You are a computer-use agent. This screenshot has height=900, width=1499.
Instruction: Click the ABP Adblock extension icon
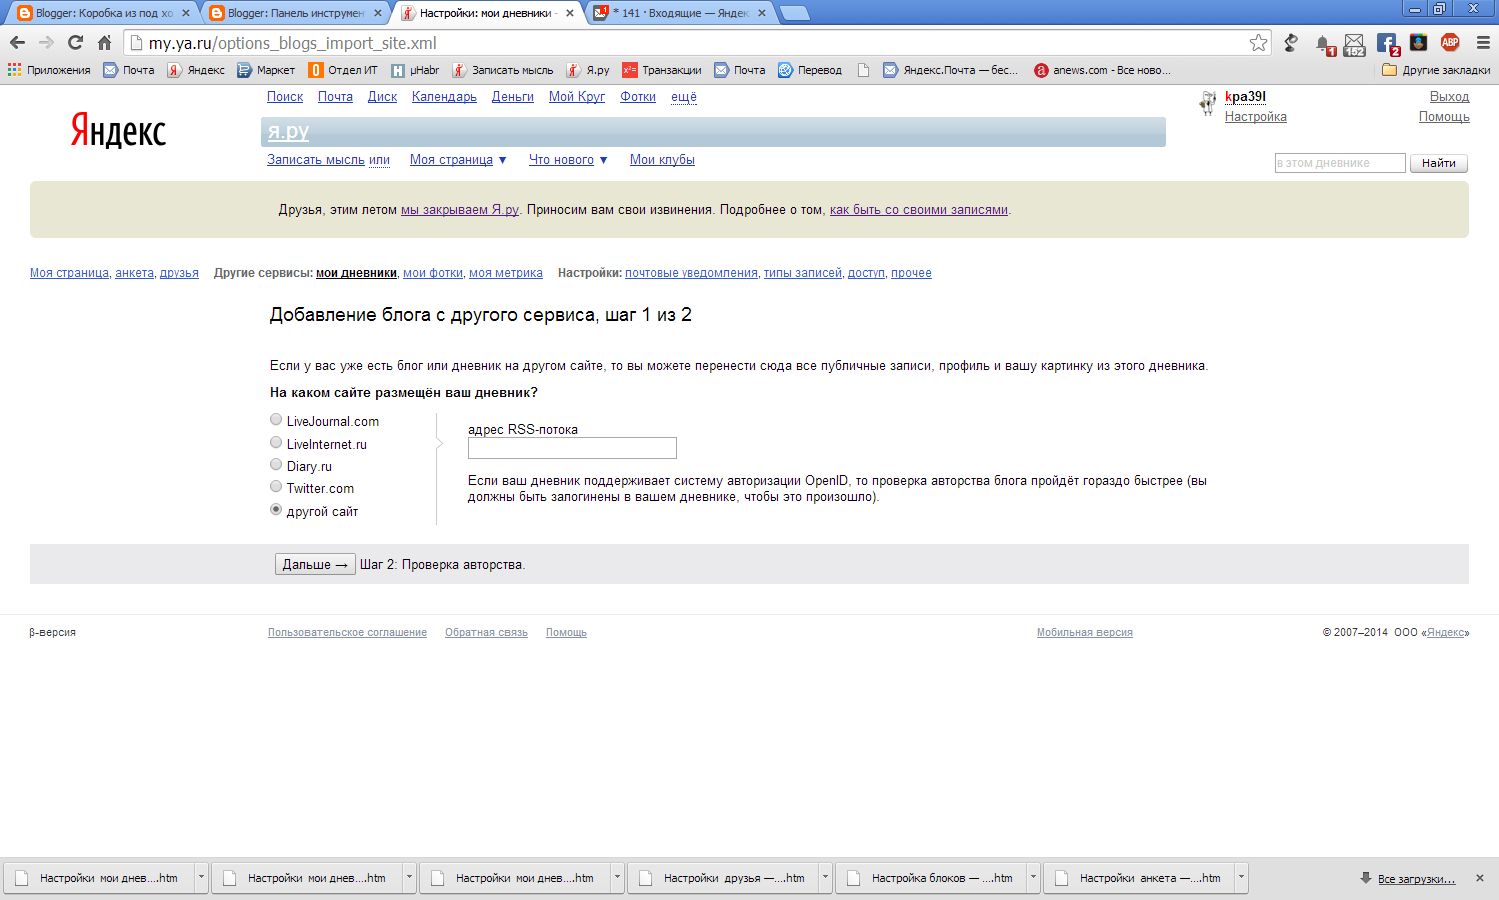click(x=1450, y=42)
